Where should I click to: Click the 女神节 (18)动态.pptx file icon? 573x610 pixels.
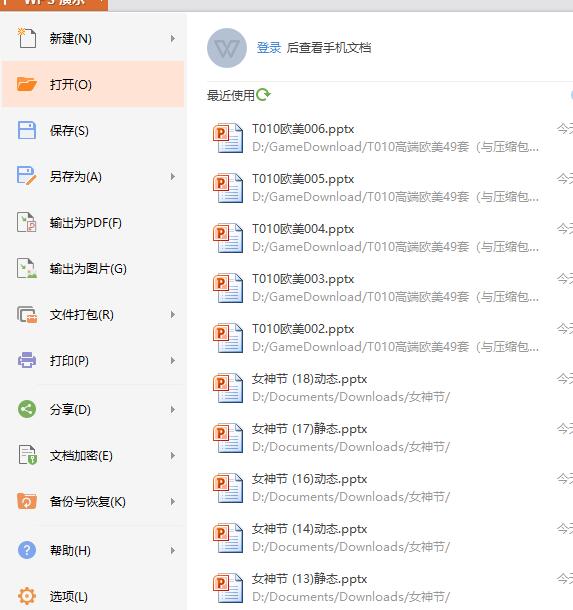tap(228, 388)
